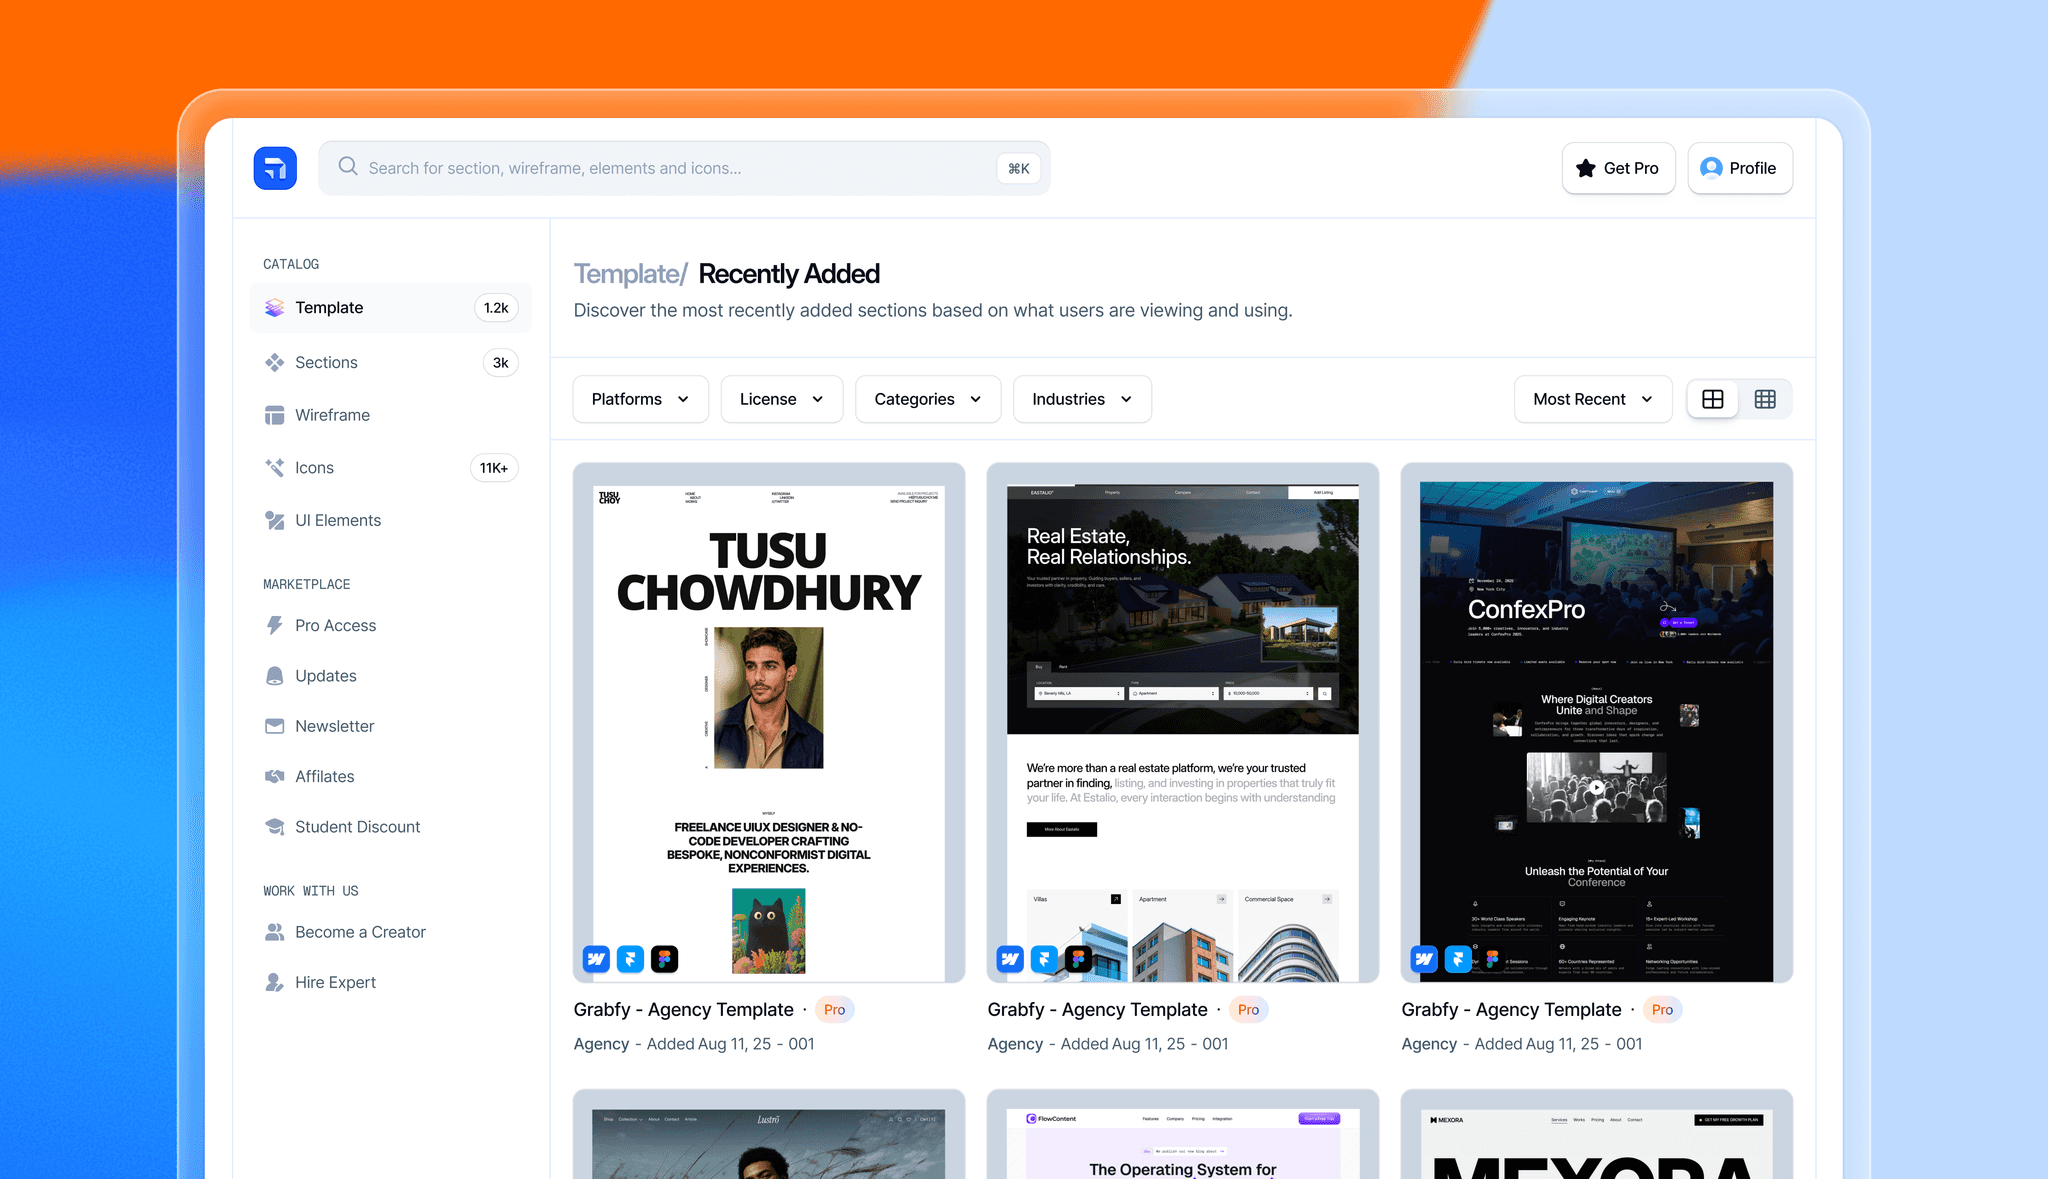
Task: Open the License filter dropdown
Action: coord(781,399)
